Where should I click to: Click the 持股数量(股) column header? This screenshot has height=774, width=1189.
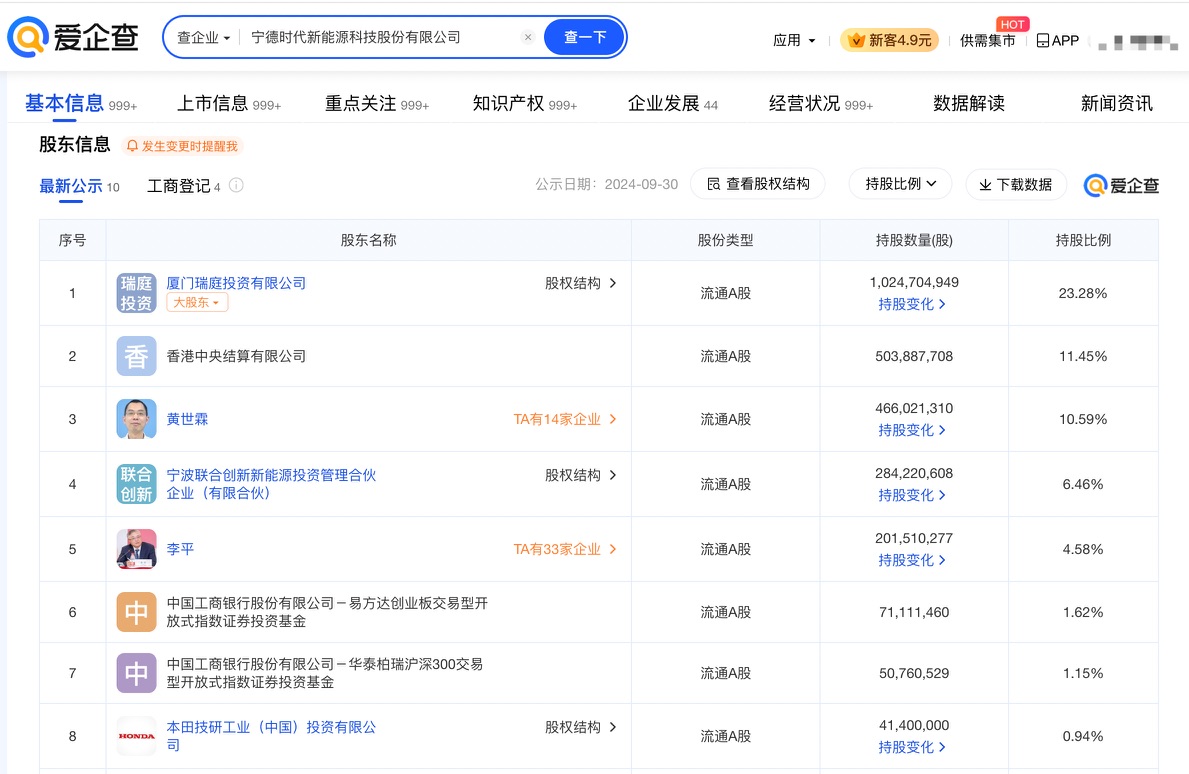tap(914, 240)
